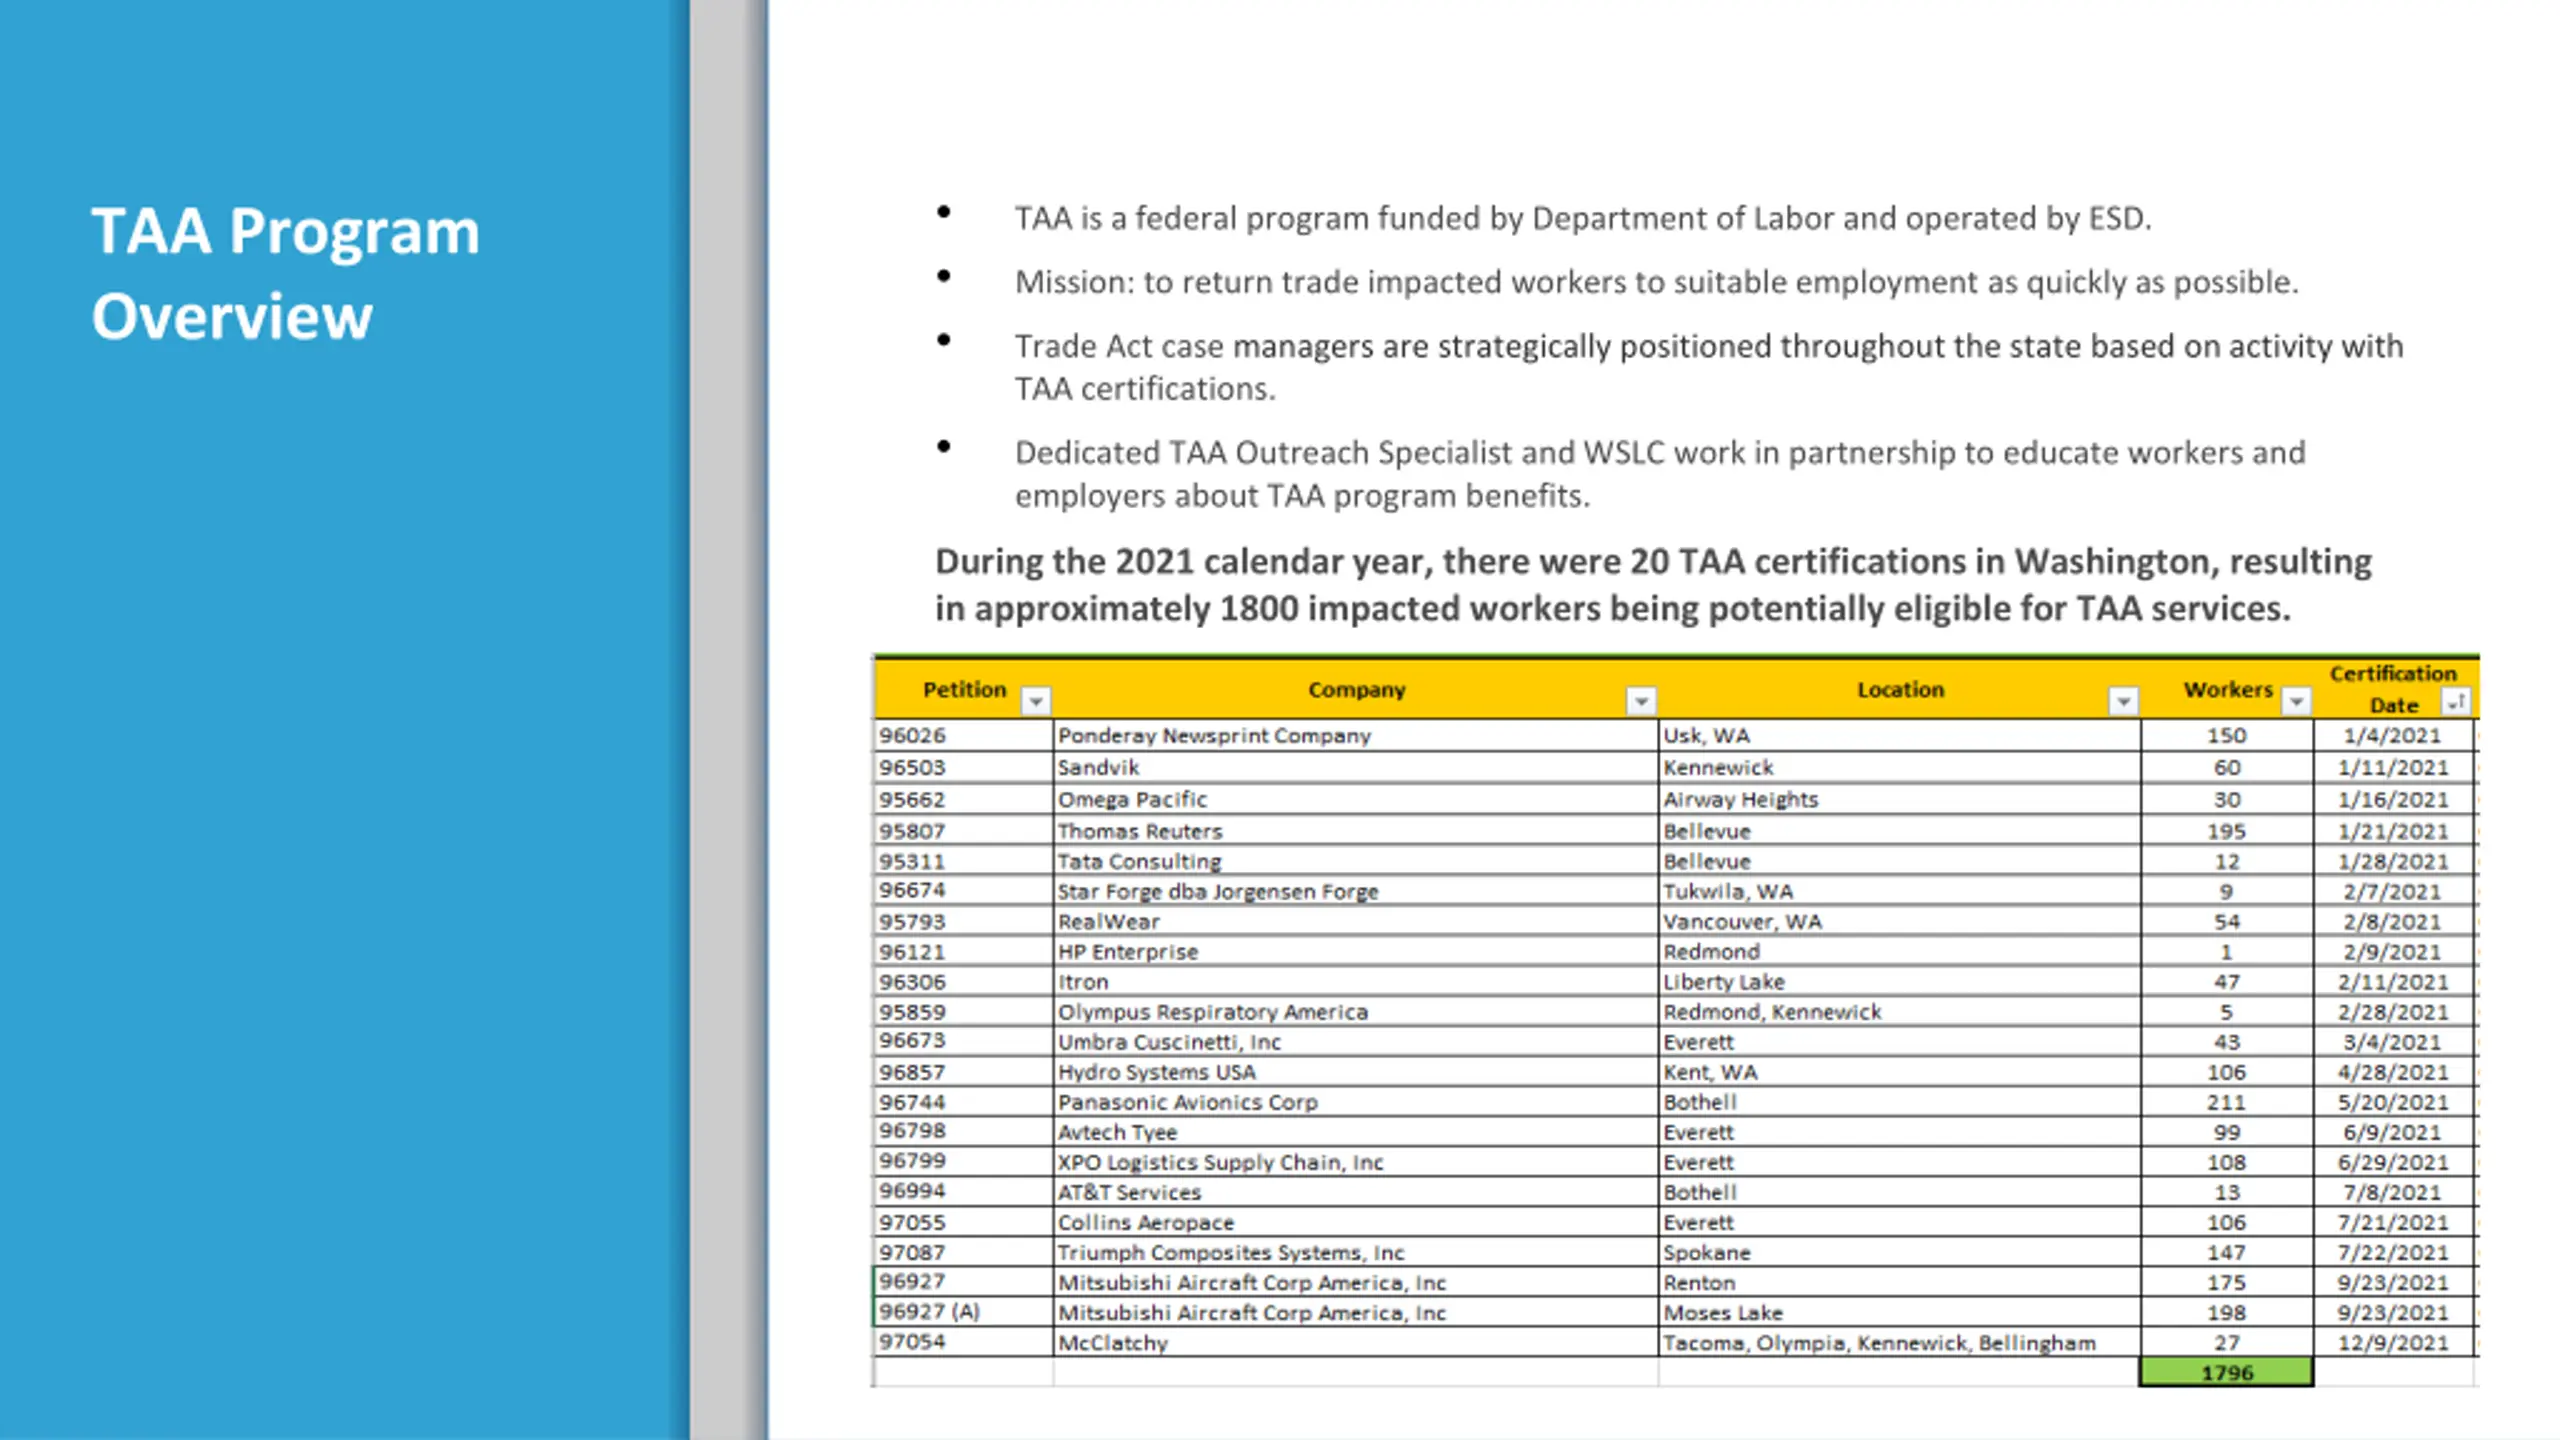Viewport: 2560px width, 1440px height.
Task: Open the Petition column filter dropdown
Action: coord(1036,701)
